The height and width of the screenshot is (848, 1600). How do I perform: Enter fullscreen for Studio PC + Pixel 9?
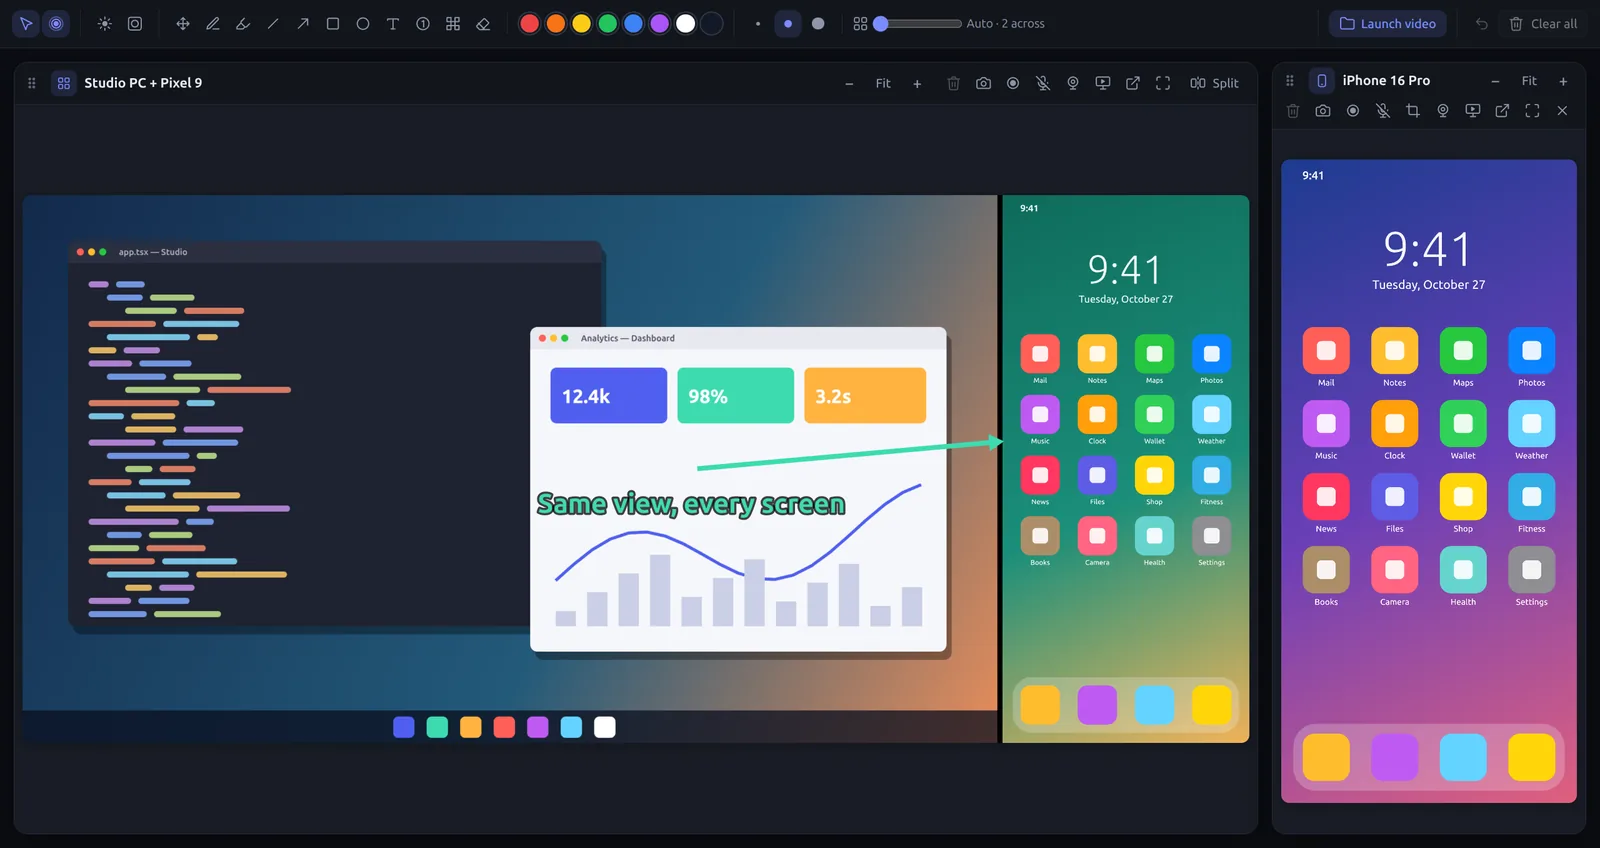pos(1163,83)
